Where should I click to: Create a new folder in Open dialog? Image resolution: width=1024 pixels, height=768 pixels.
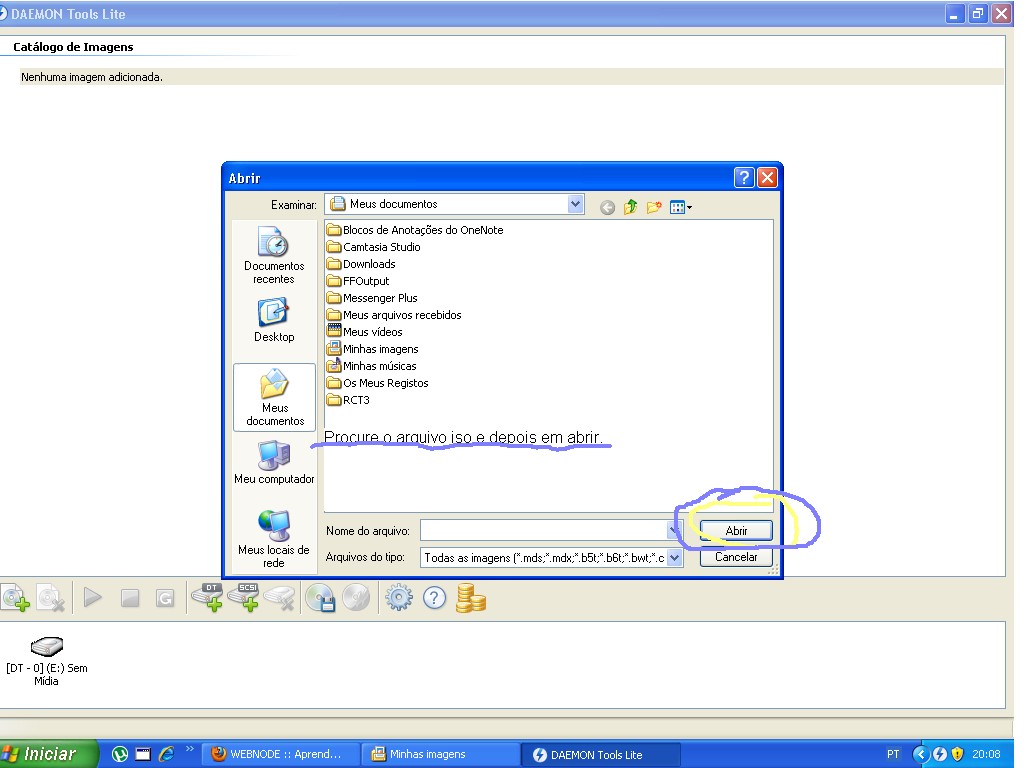(x=654, y=207)
